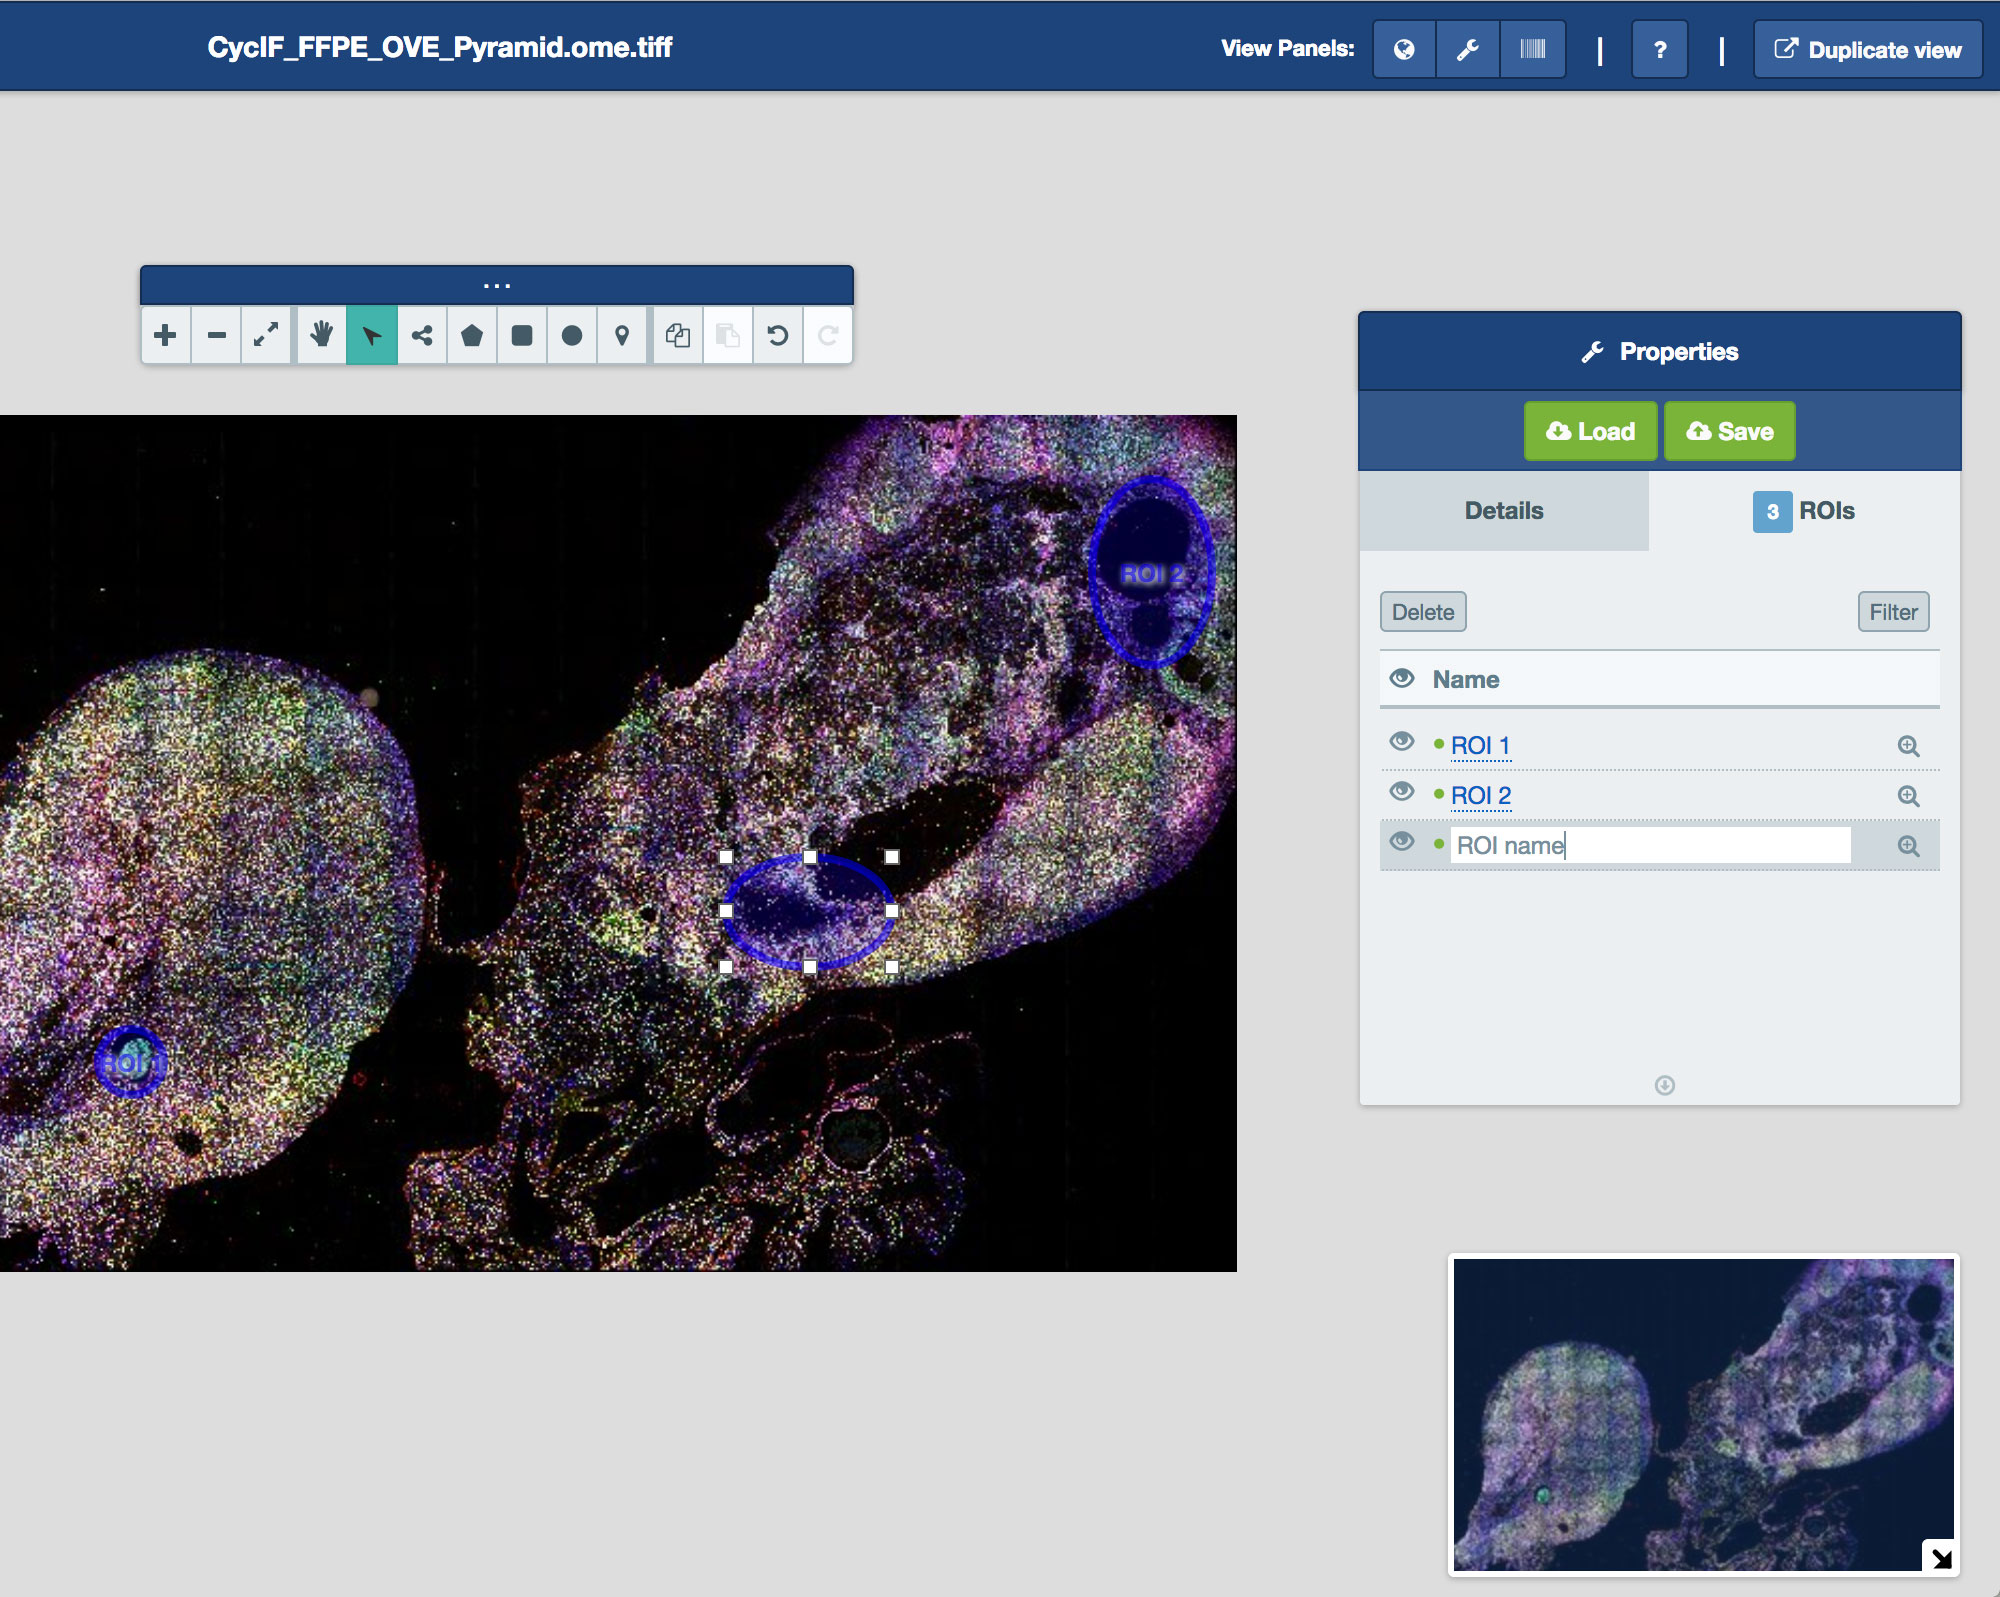The image size is (2000, 1597).
Task: Select the polygon drawing tool
Action: (472, 336)
